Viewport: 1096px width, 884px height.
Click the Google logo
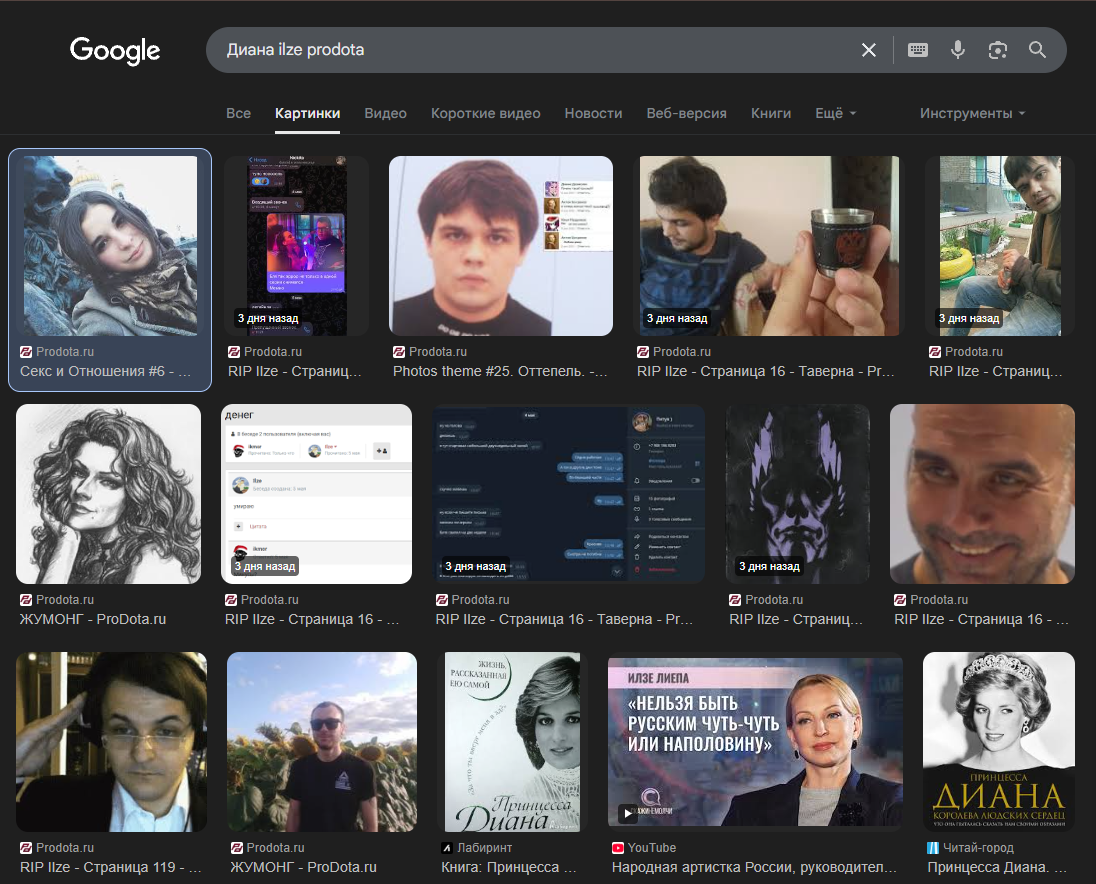115,50
